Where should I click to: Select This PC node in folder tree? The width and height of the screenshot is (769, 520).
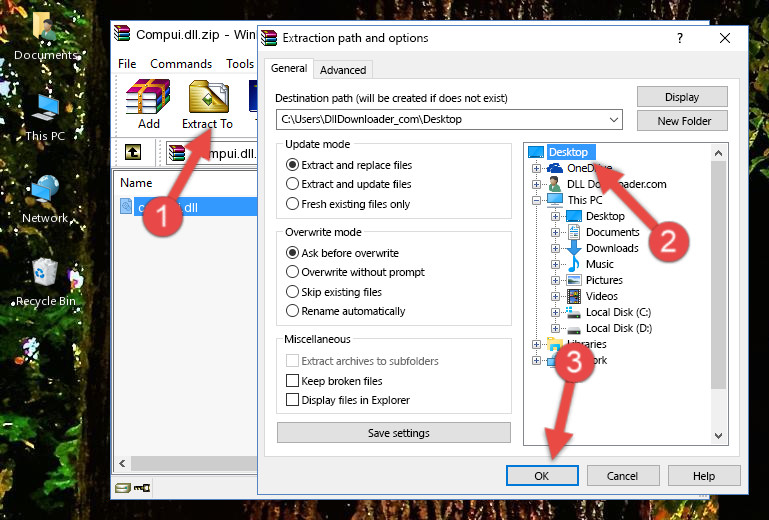pyautogui.click(x=585, y=200)
